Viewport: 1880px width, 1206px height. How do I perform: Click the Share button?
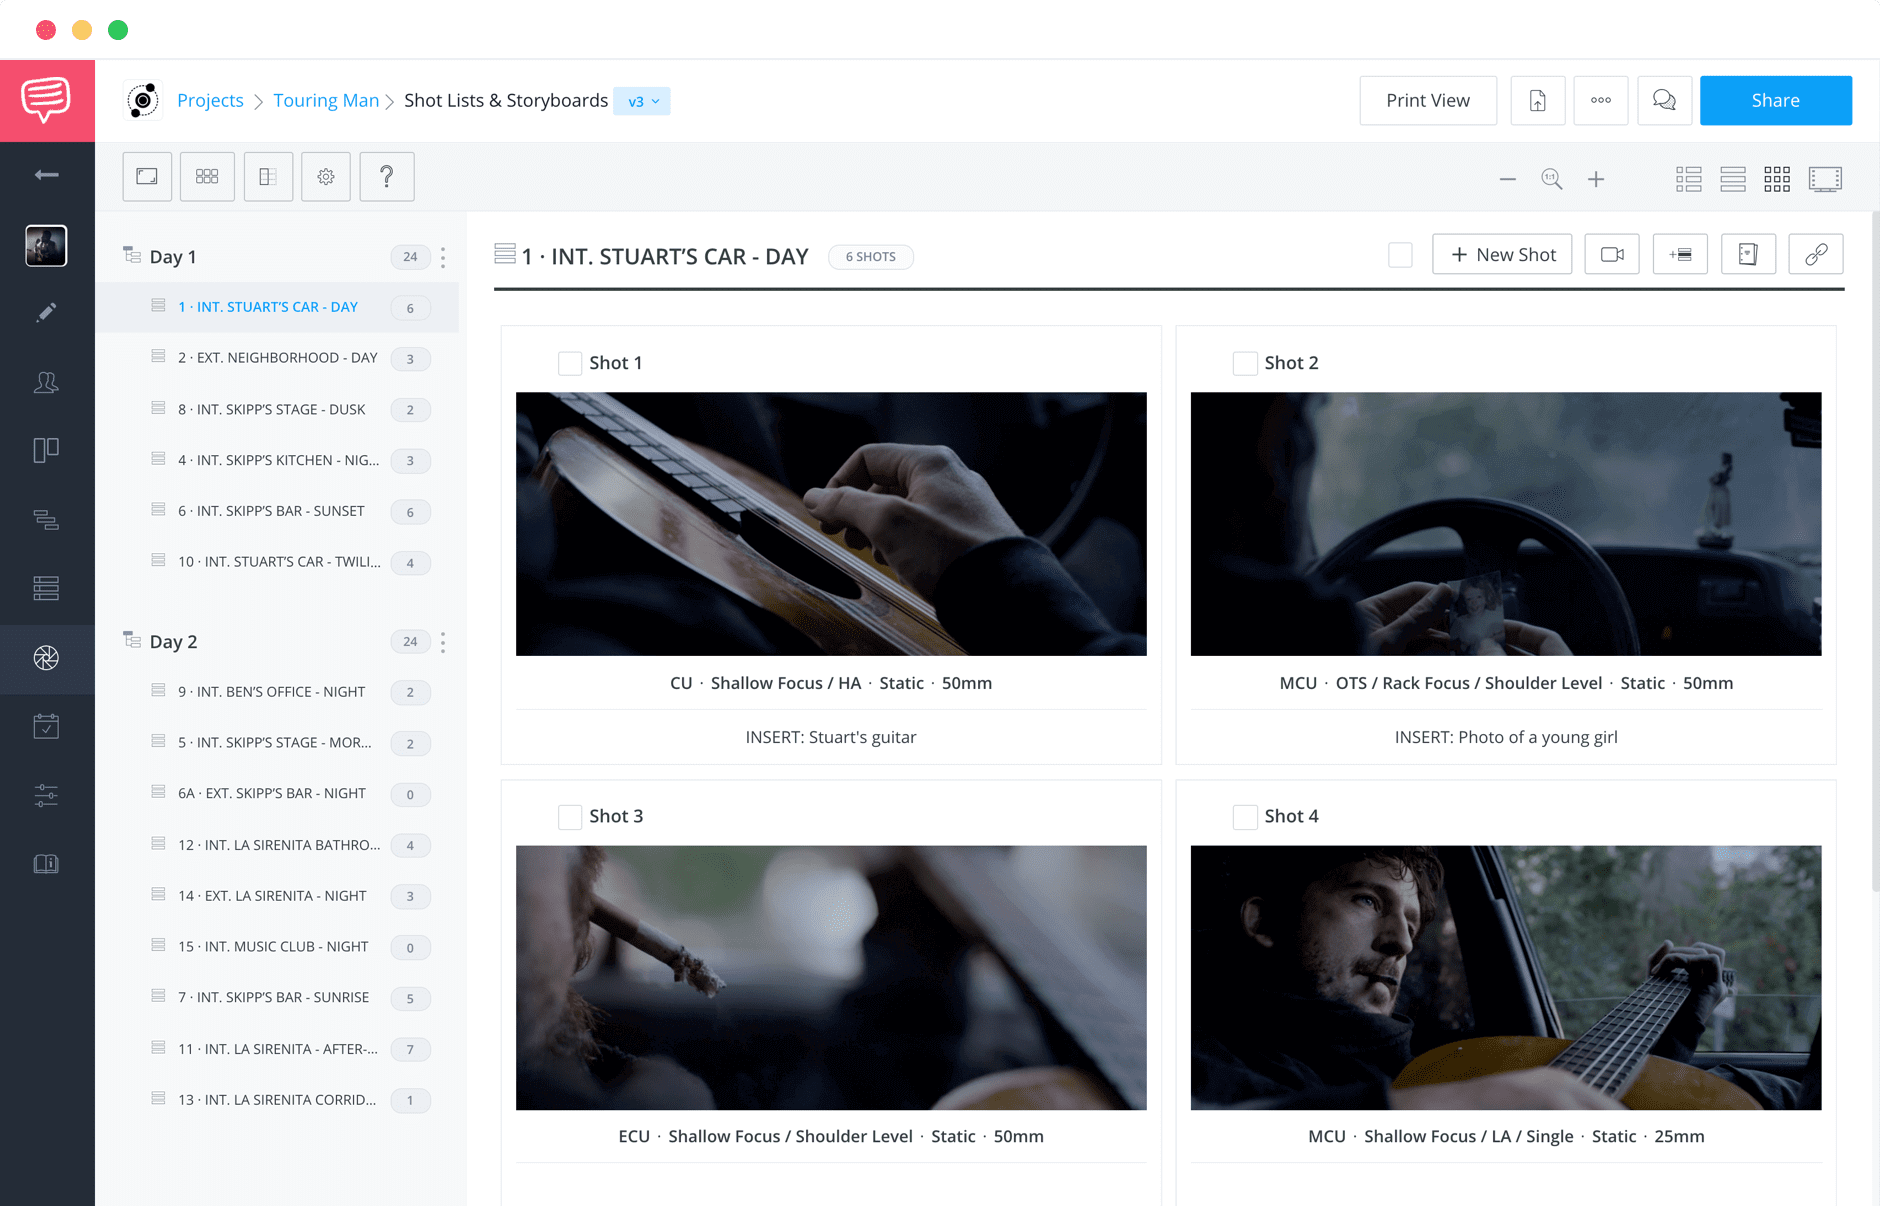(x=1775, y=100)
